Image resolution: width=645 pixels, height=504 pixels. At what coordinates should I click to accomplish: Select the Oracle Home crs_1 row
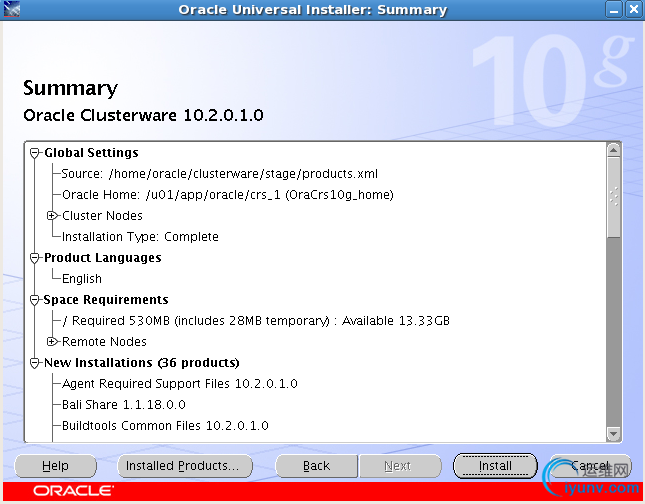227,195
